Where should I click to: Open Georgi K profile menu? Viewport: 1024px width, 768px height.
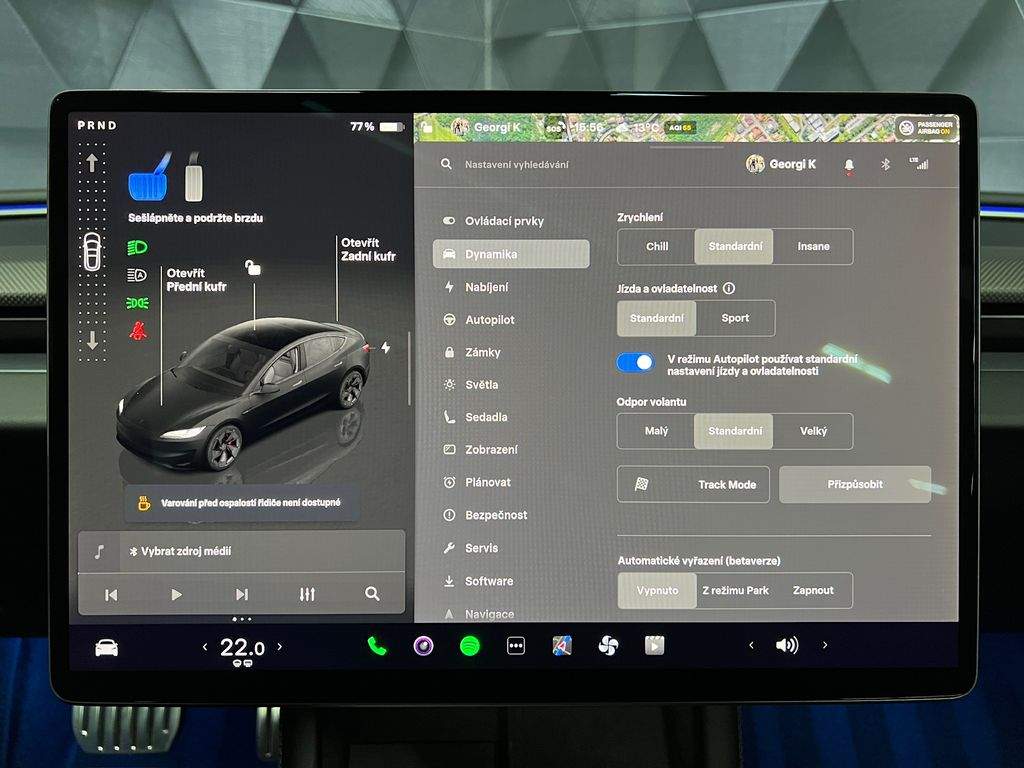tap(782, 164)
